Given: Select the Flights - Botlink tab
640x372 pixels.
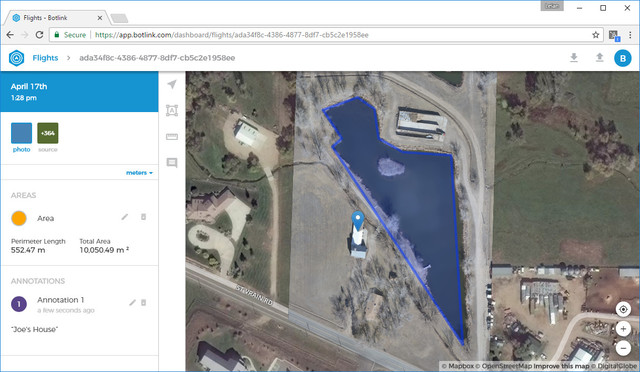Looking at the screenshot, I should tap(56, 18).
